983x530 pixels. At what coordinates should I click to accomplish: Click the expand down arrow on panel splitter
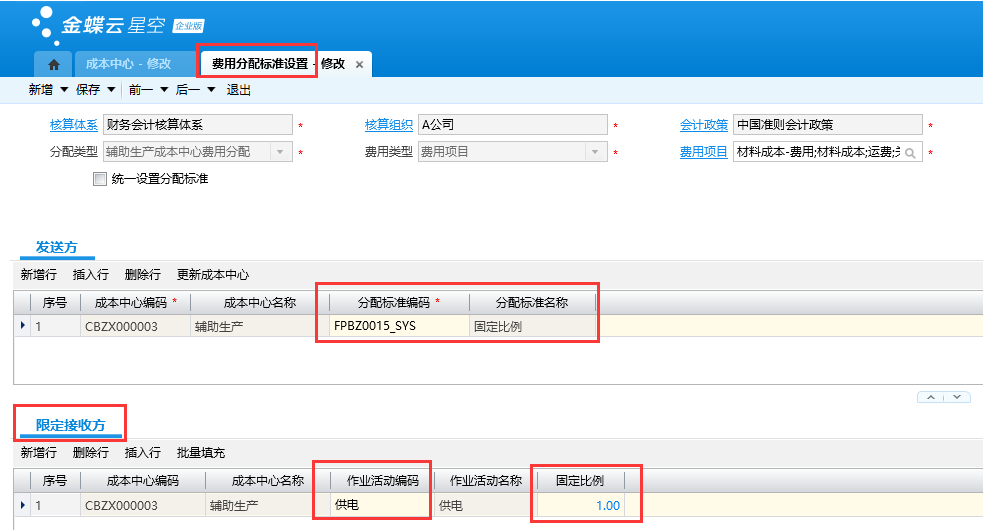957,397
